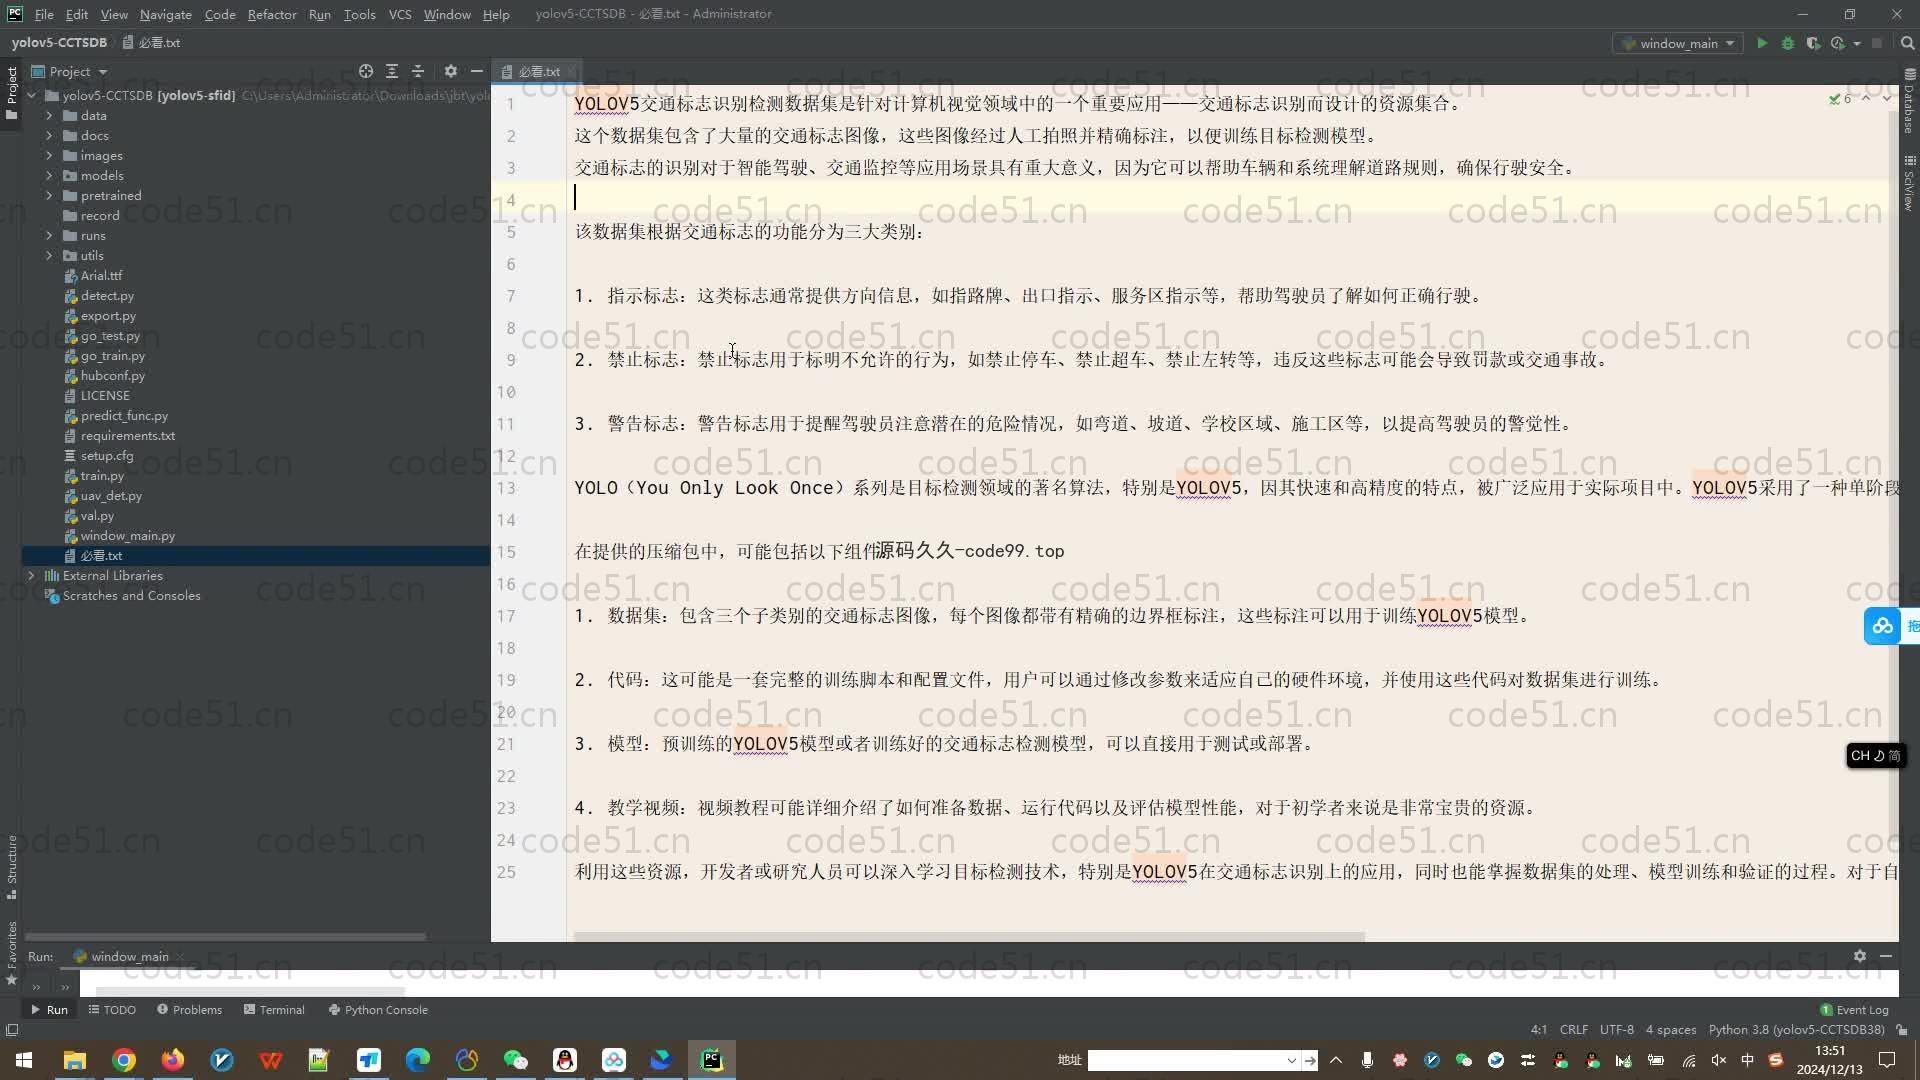Open the Favorites side panel
The image size is (1920, 1080).
[x=11, y=952]
